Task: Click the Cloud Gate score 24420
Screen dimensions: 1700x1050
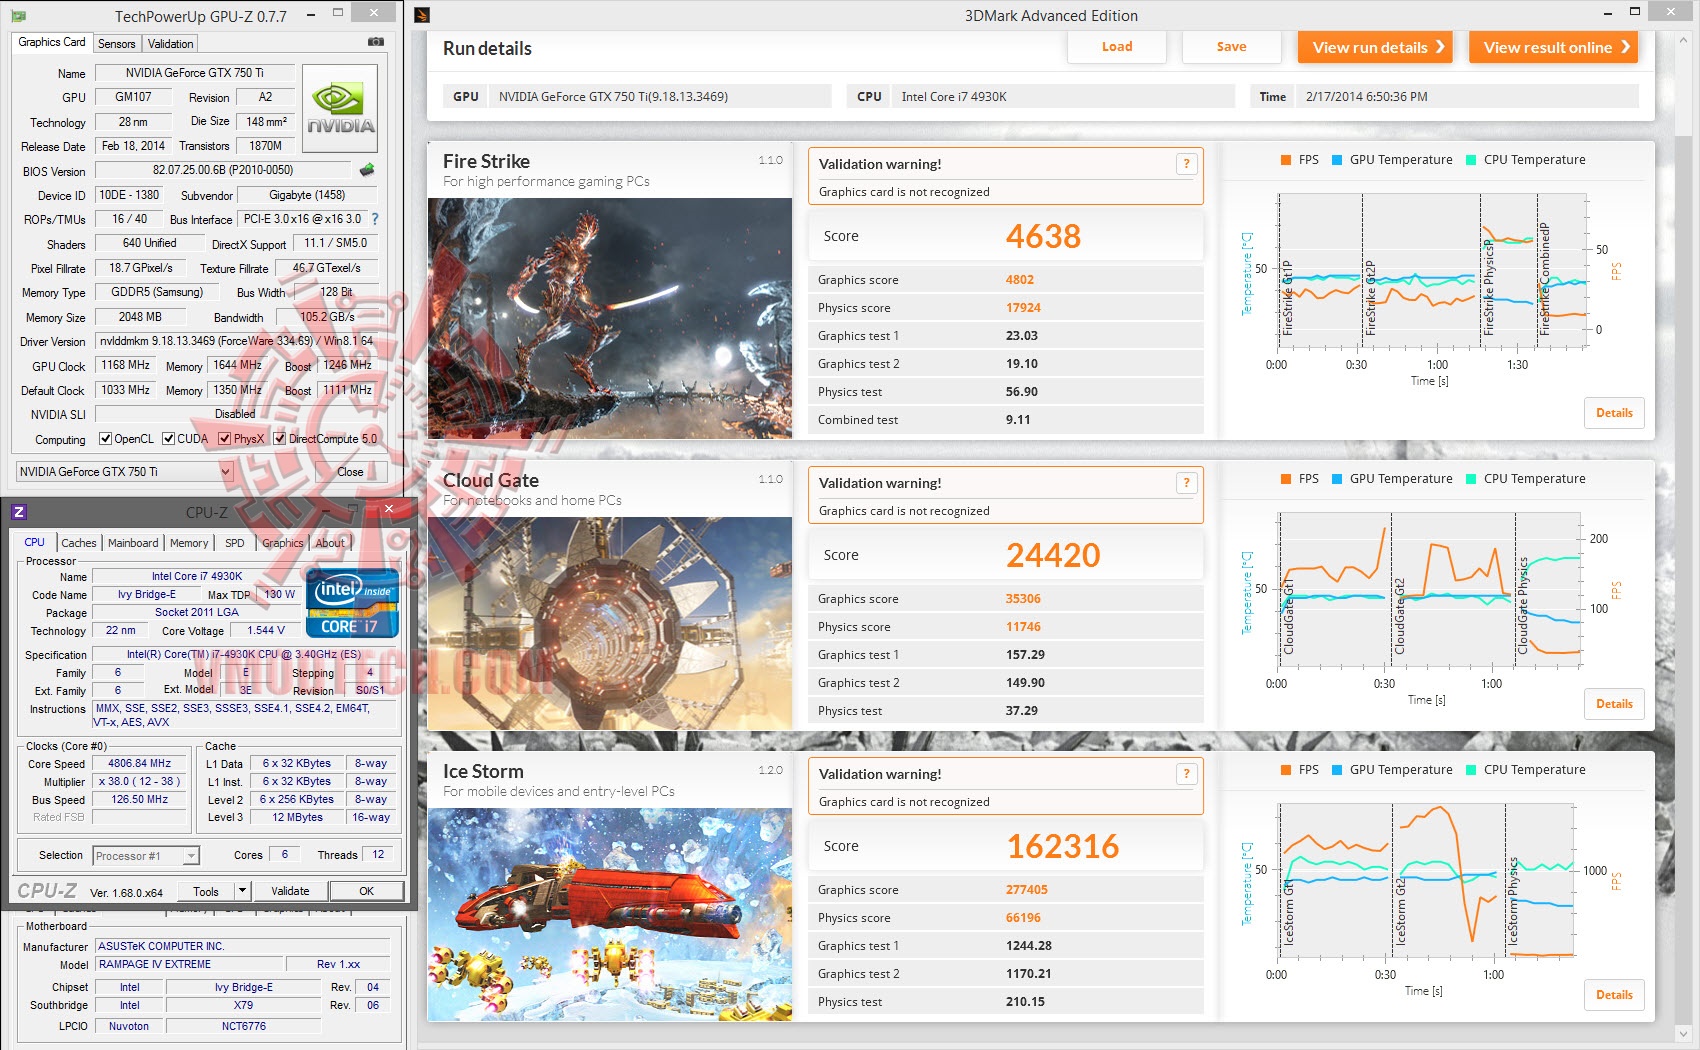Action: 1053,555
